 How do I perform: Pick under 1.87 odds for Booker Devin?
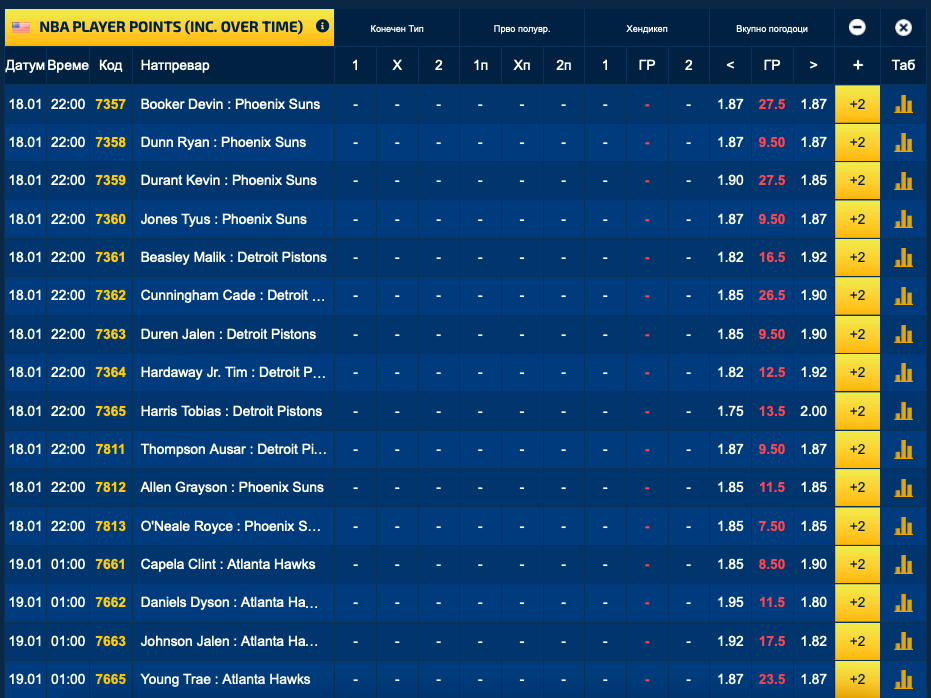730,104
